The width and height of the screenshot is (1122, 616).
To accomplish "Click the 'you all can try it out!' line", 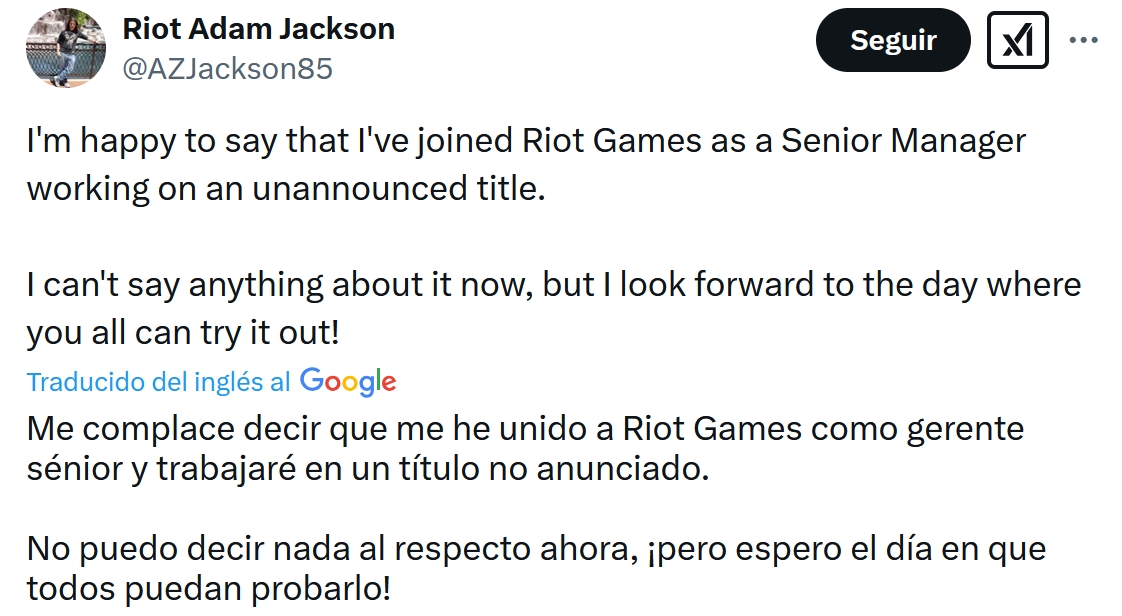I will (x=183, y=333).
